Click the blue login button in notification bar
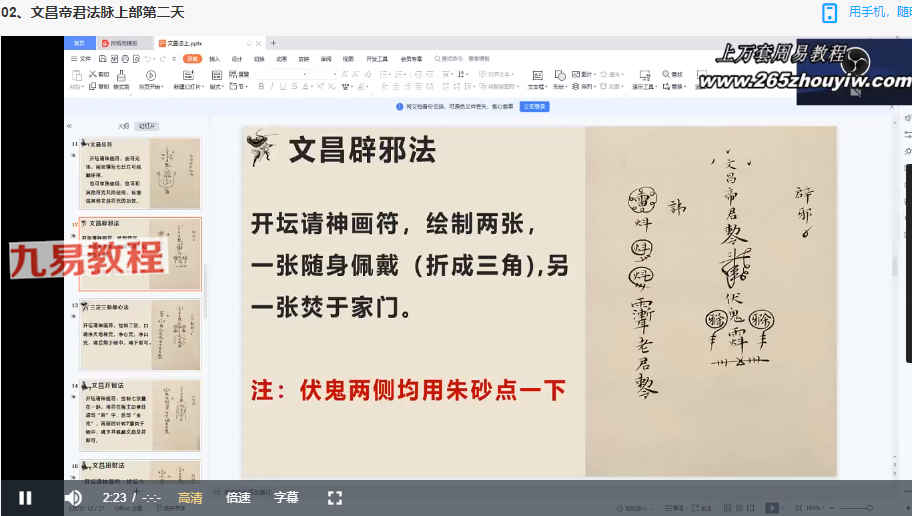Screen dimensions: 912x516 535,106
